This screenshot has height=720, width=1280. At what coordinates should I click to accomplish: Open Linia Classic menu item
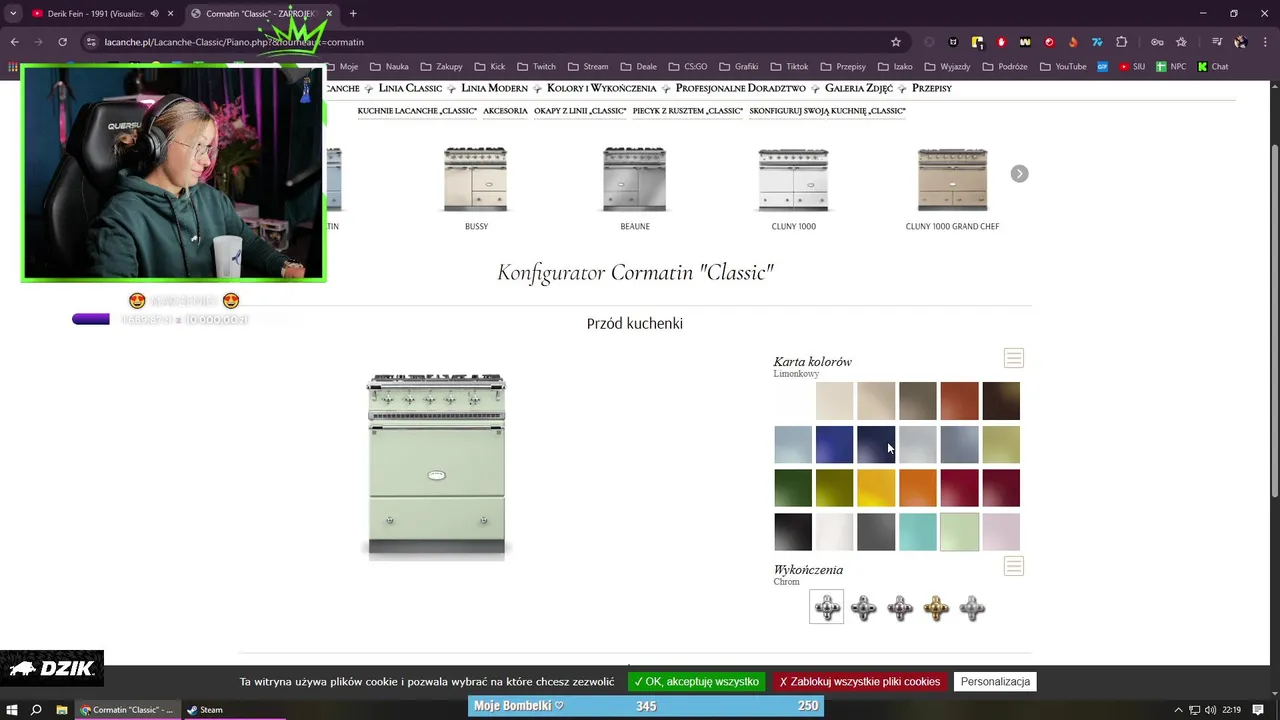point(410,88)
